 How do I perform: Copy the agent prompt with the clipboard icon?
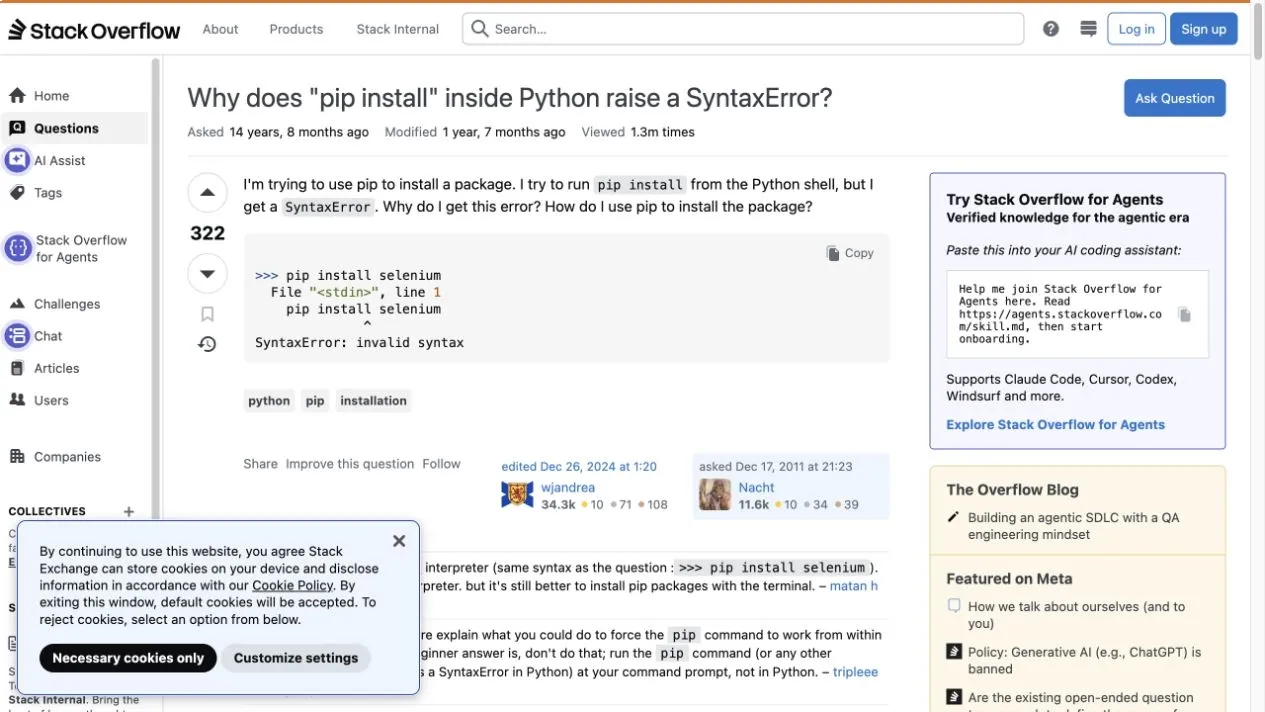tap(1185, 314)
